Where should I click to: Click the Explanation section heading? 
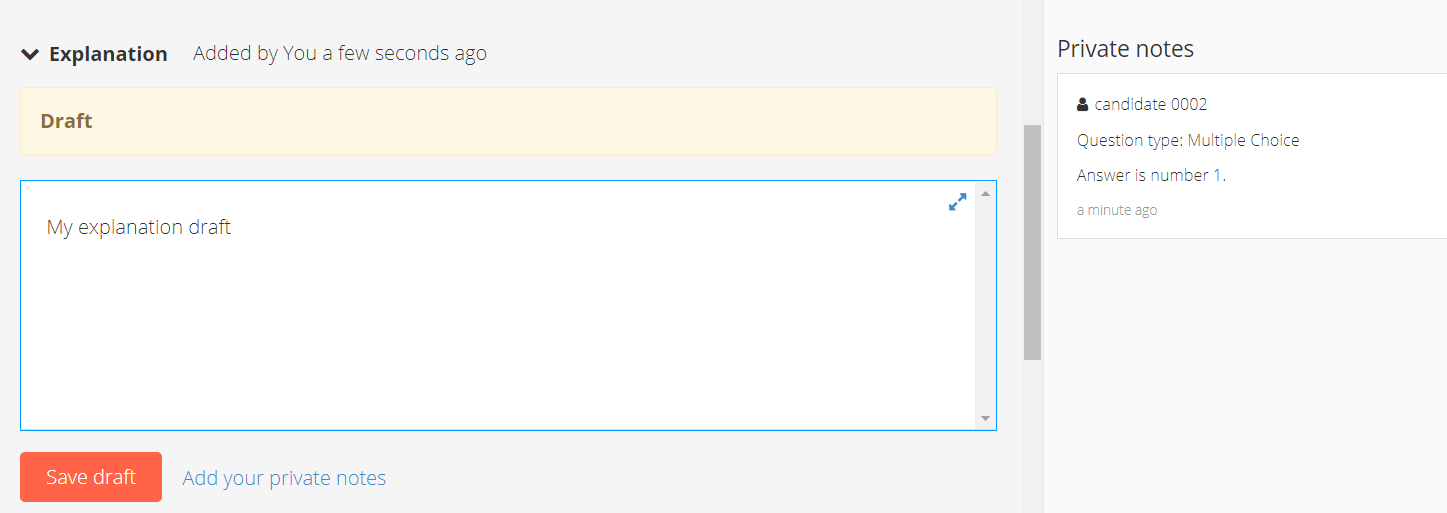point(108,54)
